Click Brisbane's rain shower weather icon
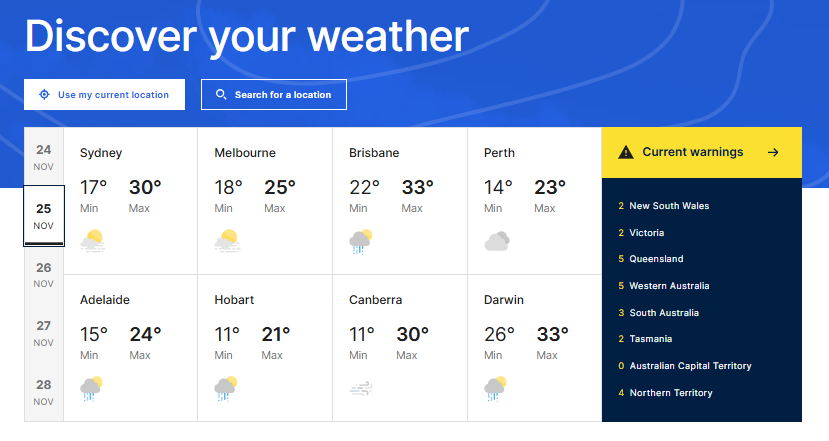829x441 pixels. coord(361,241)
